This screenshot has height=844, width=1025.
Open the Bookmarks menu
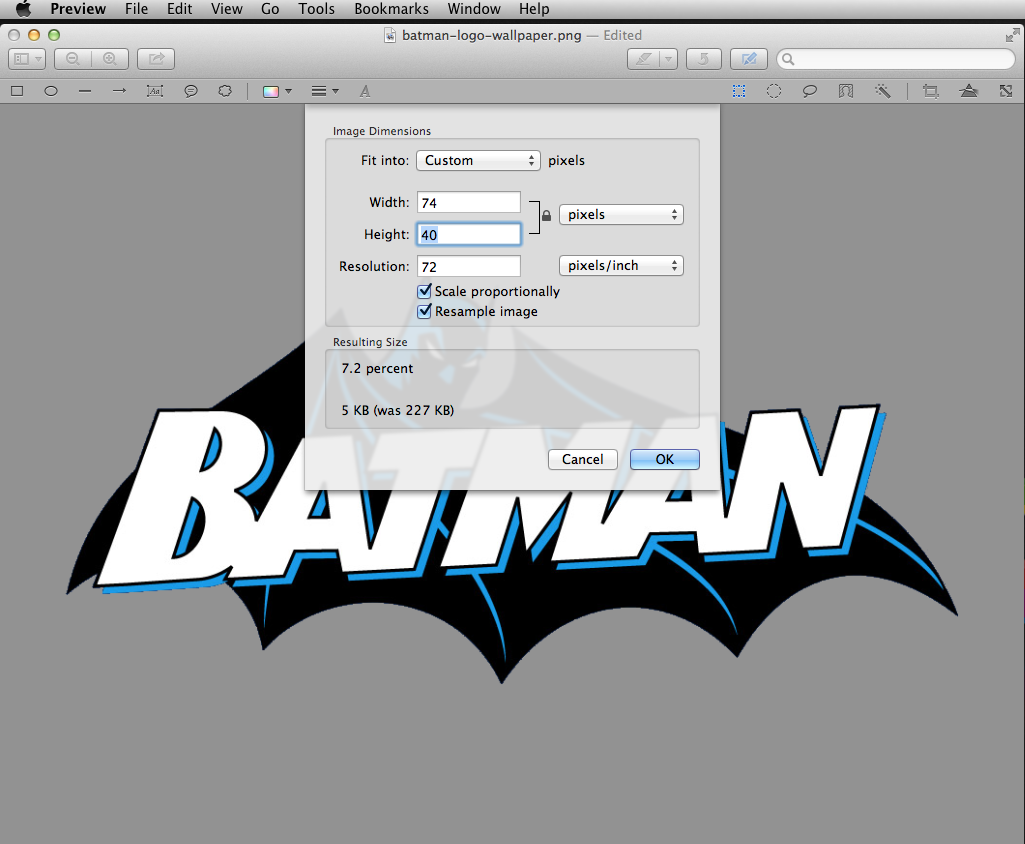[391, 9]
